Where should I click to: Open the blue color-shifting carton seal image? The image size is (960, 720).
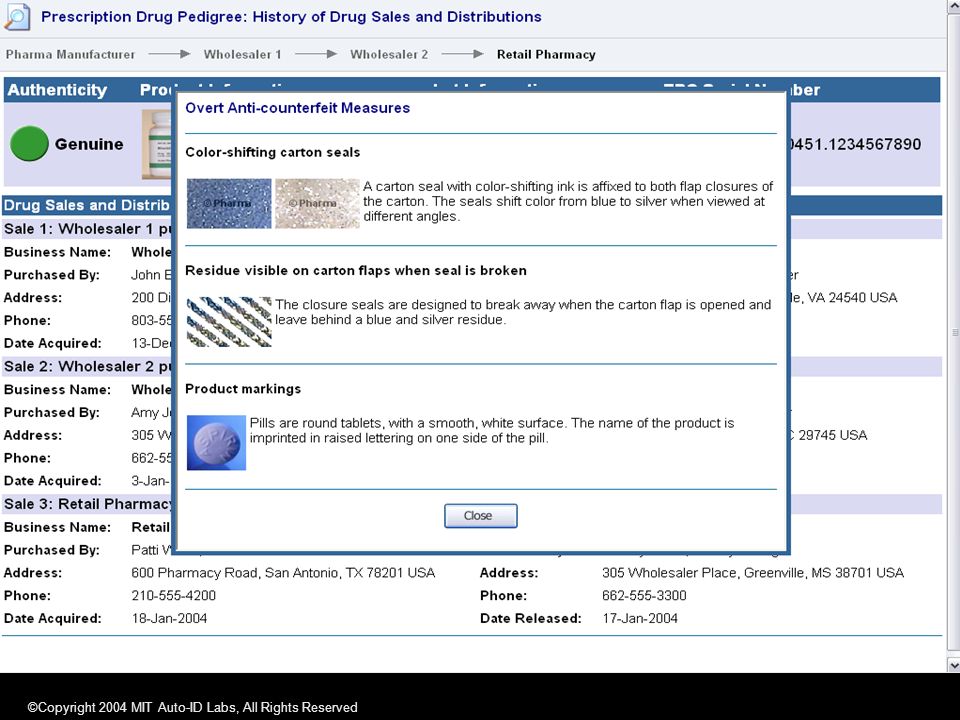coord(229,203)
